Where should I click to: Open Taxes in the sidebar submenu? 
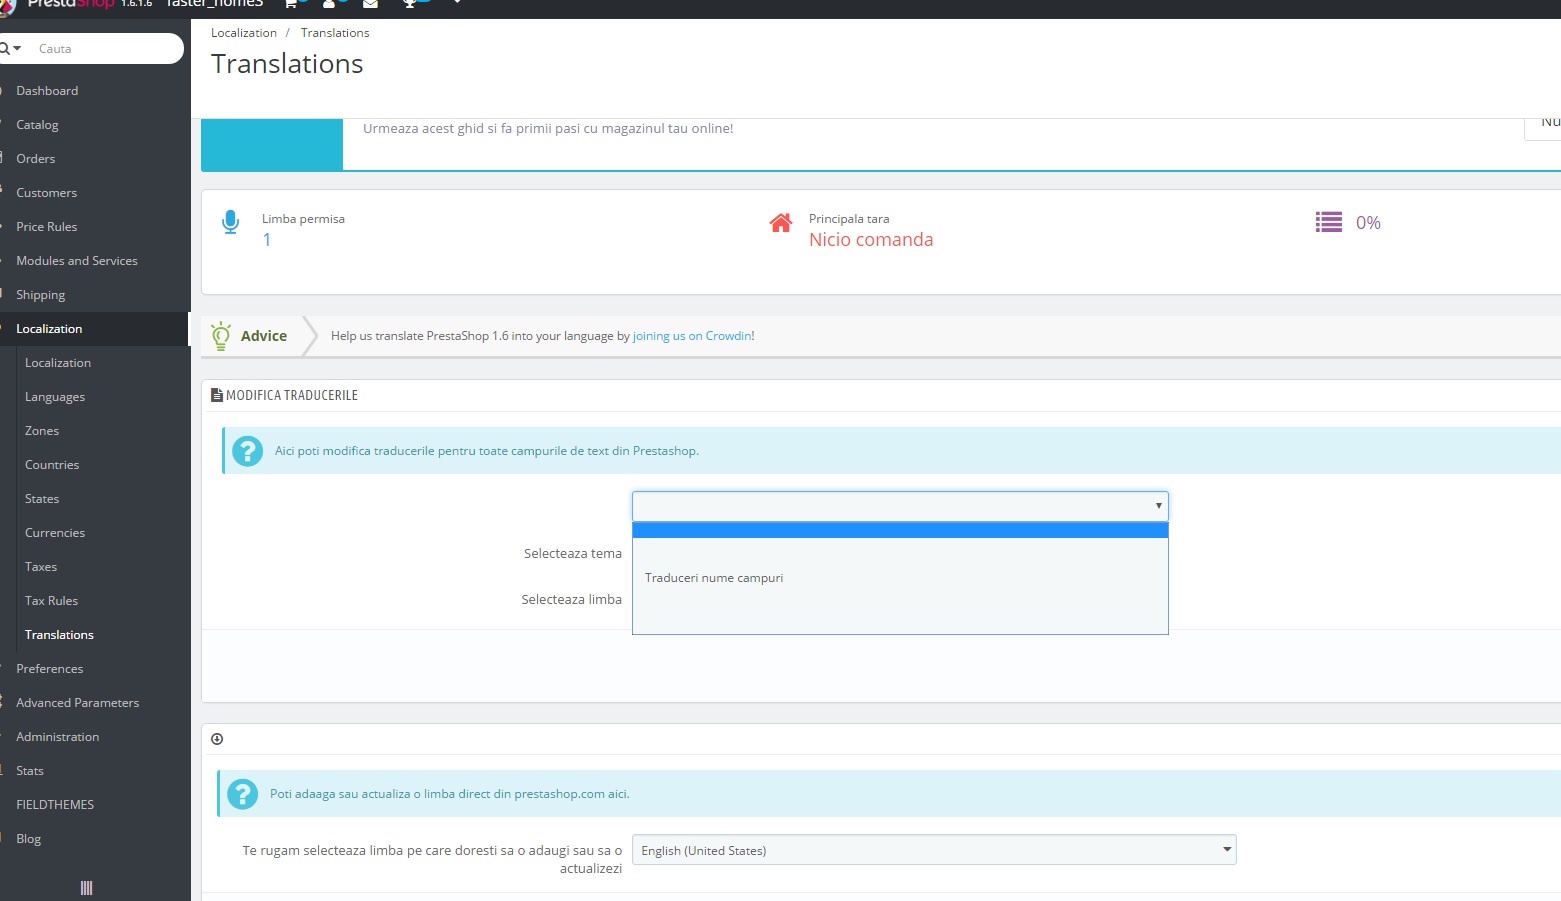[41, 567]
